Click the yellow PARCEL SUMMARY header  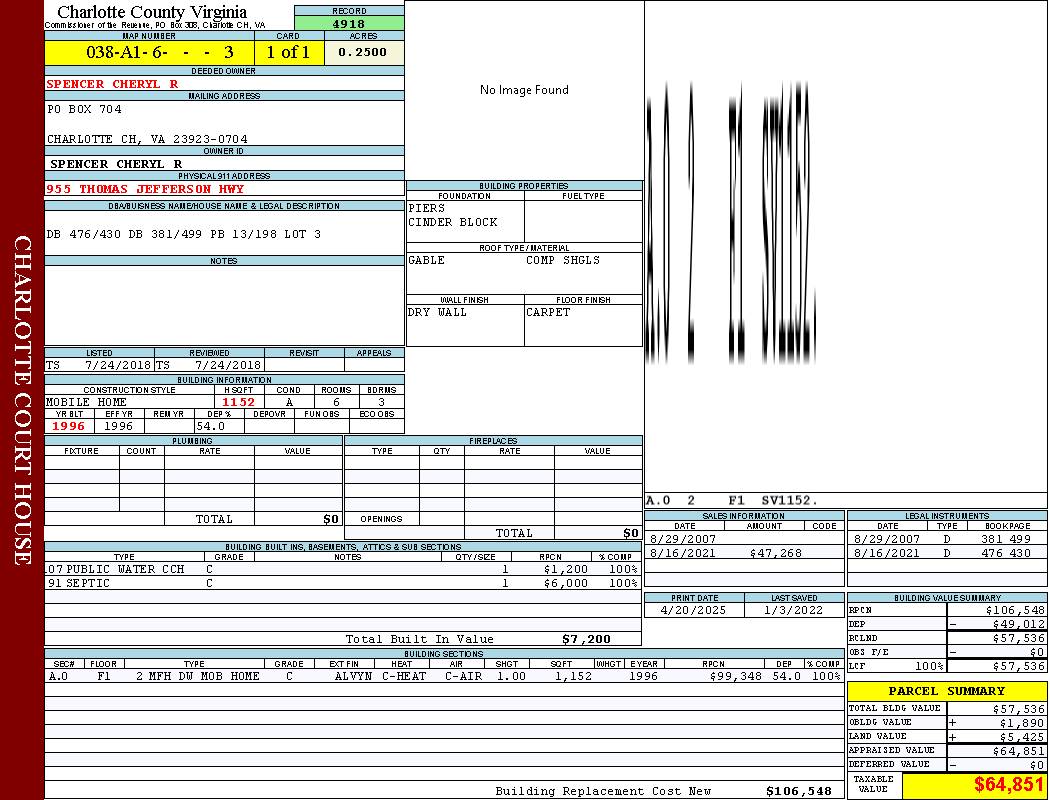946,691
